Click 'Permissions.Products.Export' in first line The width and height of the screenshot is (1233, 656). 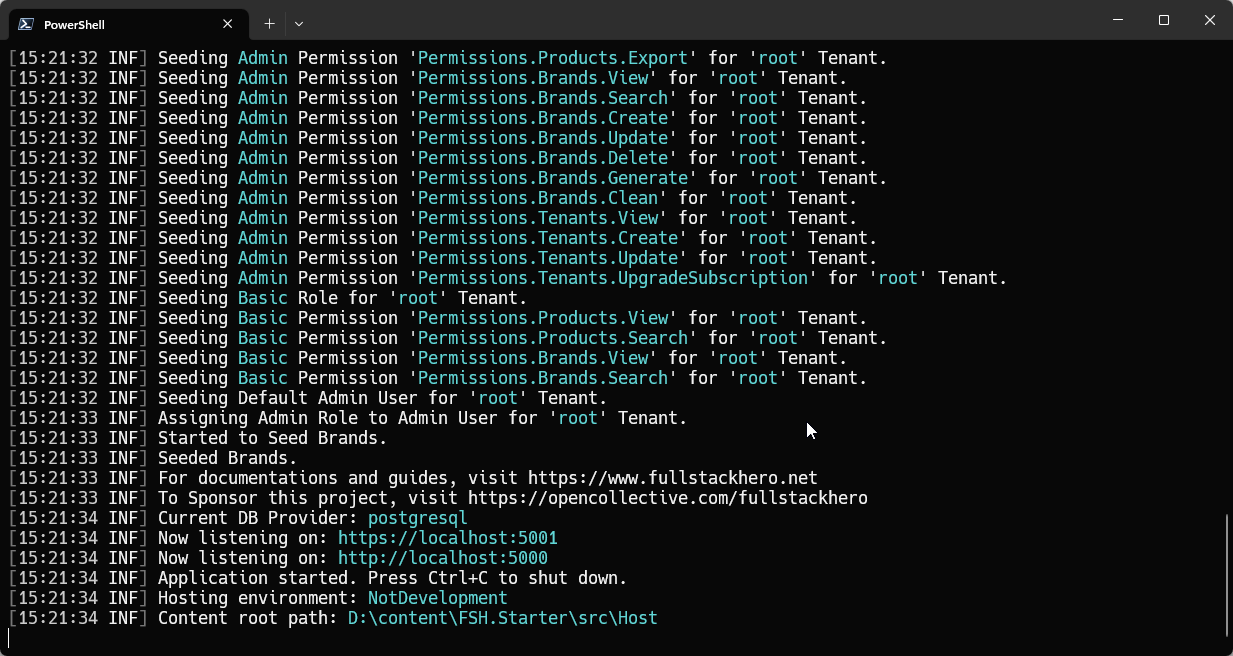click(x=552, y=58)
